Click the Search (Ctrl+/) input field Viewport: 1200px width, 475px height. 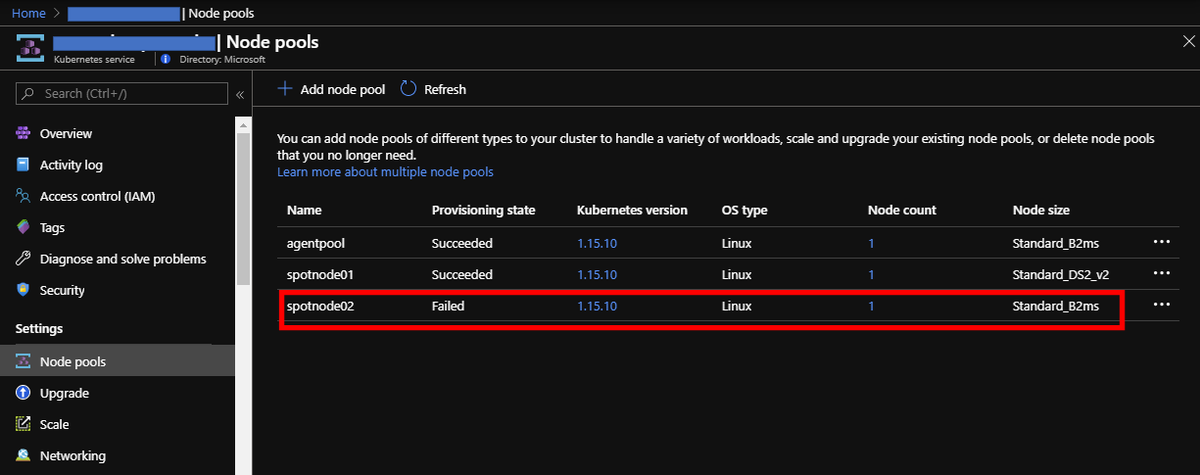pos(121,94)
